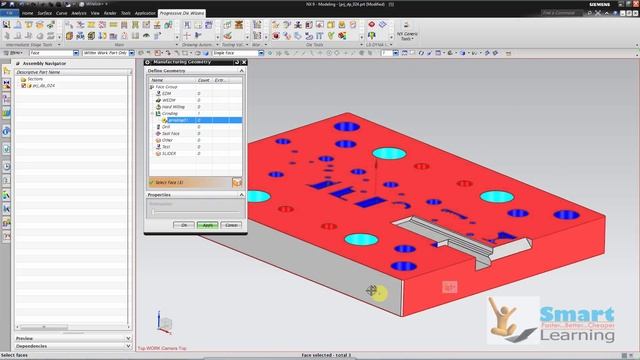Click the Drawing Automation first icon
The width and height of the screenshot is (640, 360).
point(187,25)
